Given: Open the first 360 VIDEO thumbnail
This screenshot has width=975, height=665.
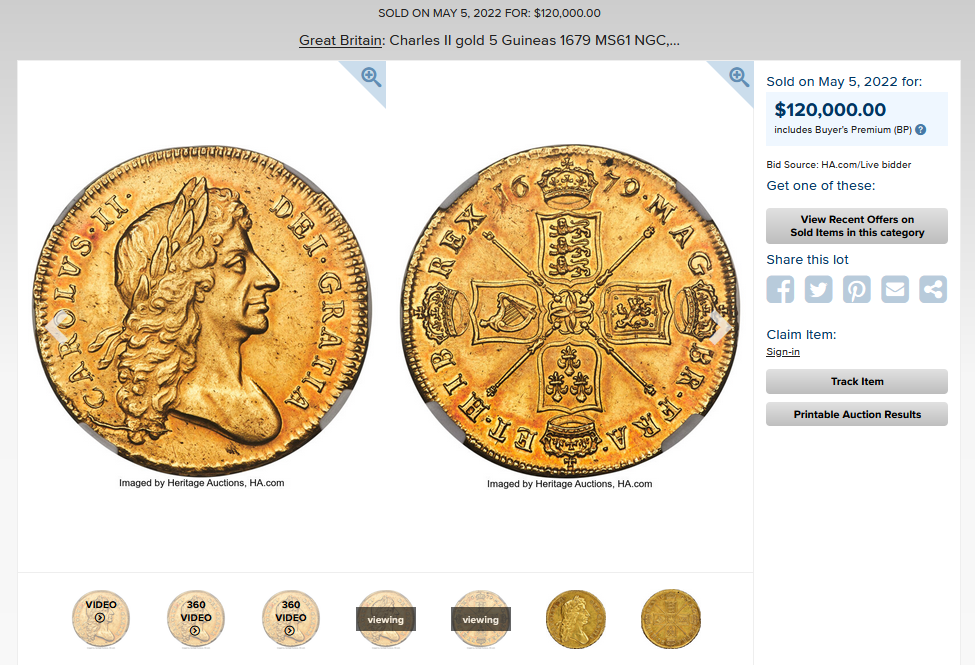Looking at the screenshot, I should [x=196, y=619].
